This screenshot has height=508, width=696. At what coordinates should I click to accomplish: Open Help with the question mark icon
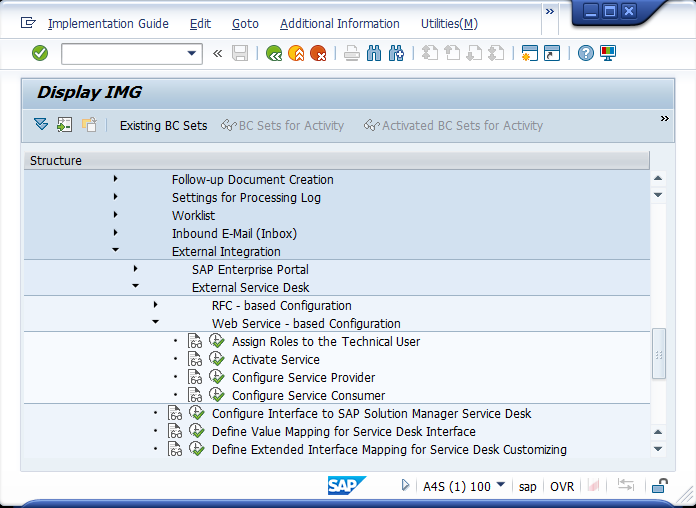pos(586,53)
